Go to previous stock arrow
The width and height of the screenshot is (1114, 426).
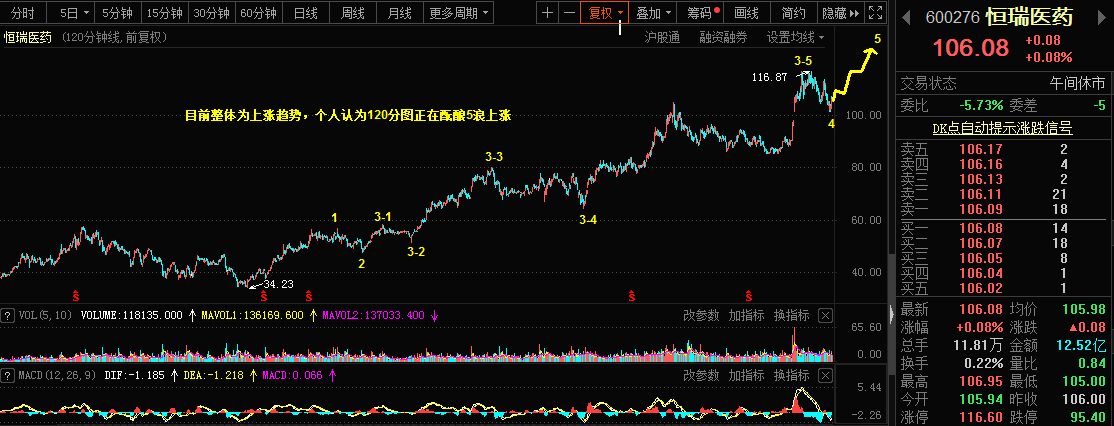907,17
